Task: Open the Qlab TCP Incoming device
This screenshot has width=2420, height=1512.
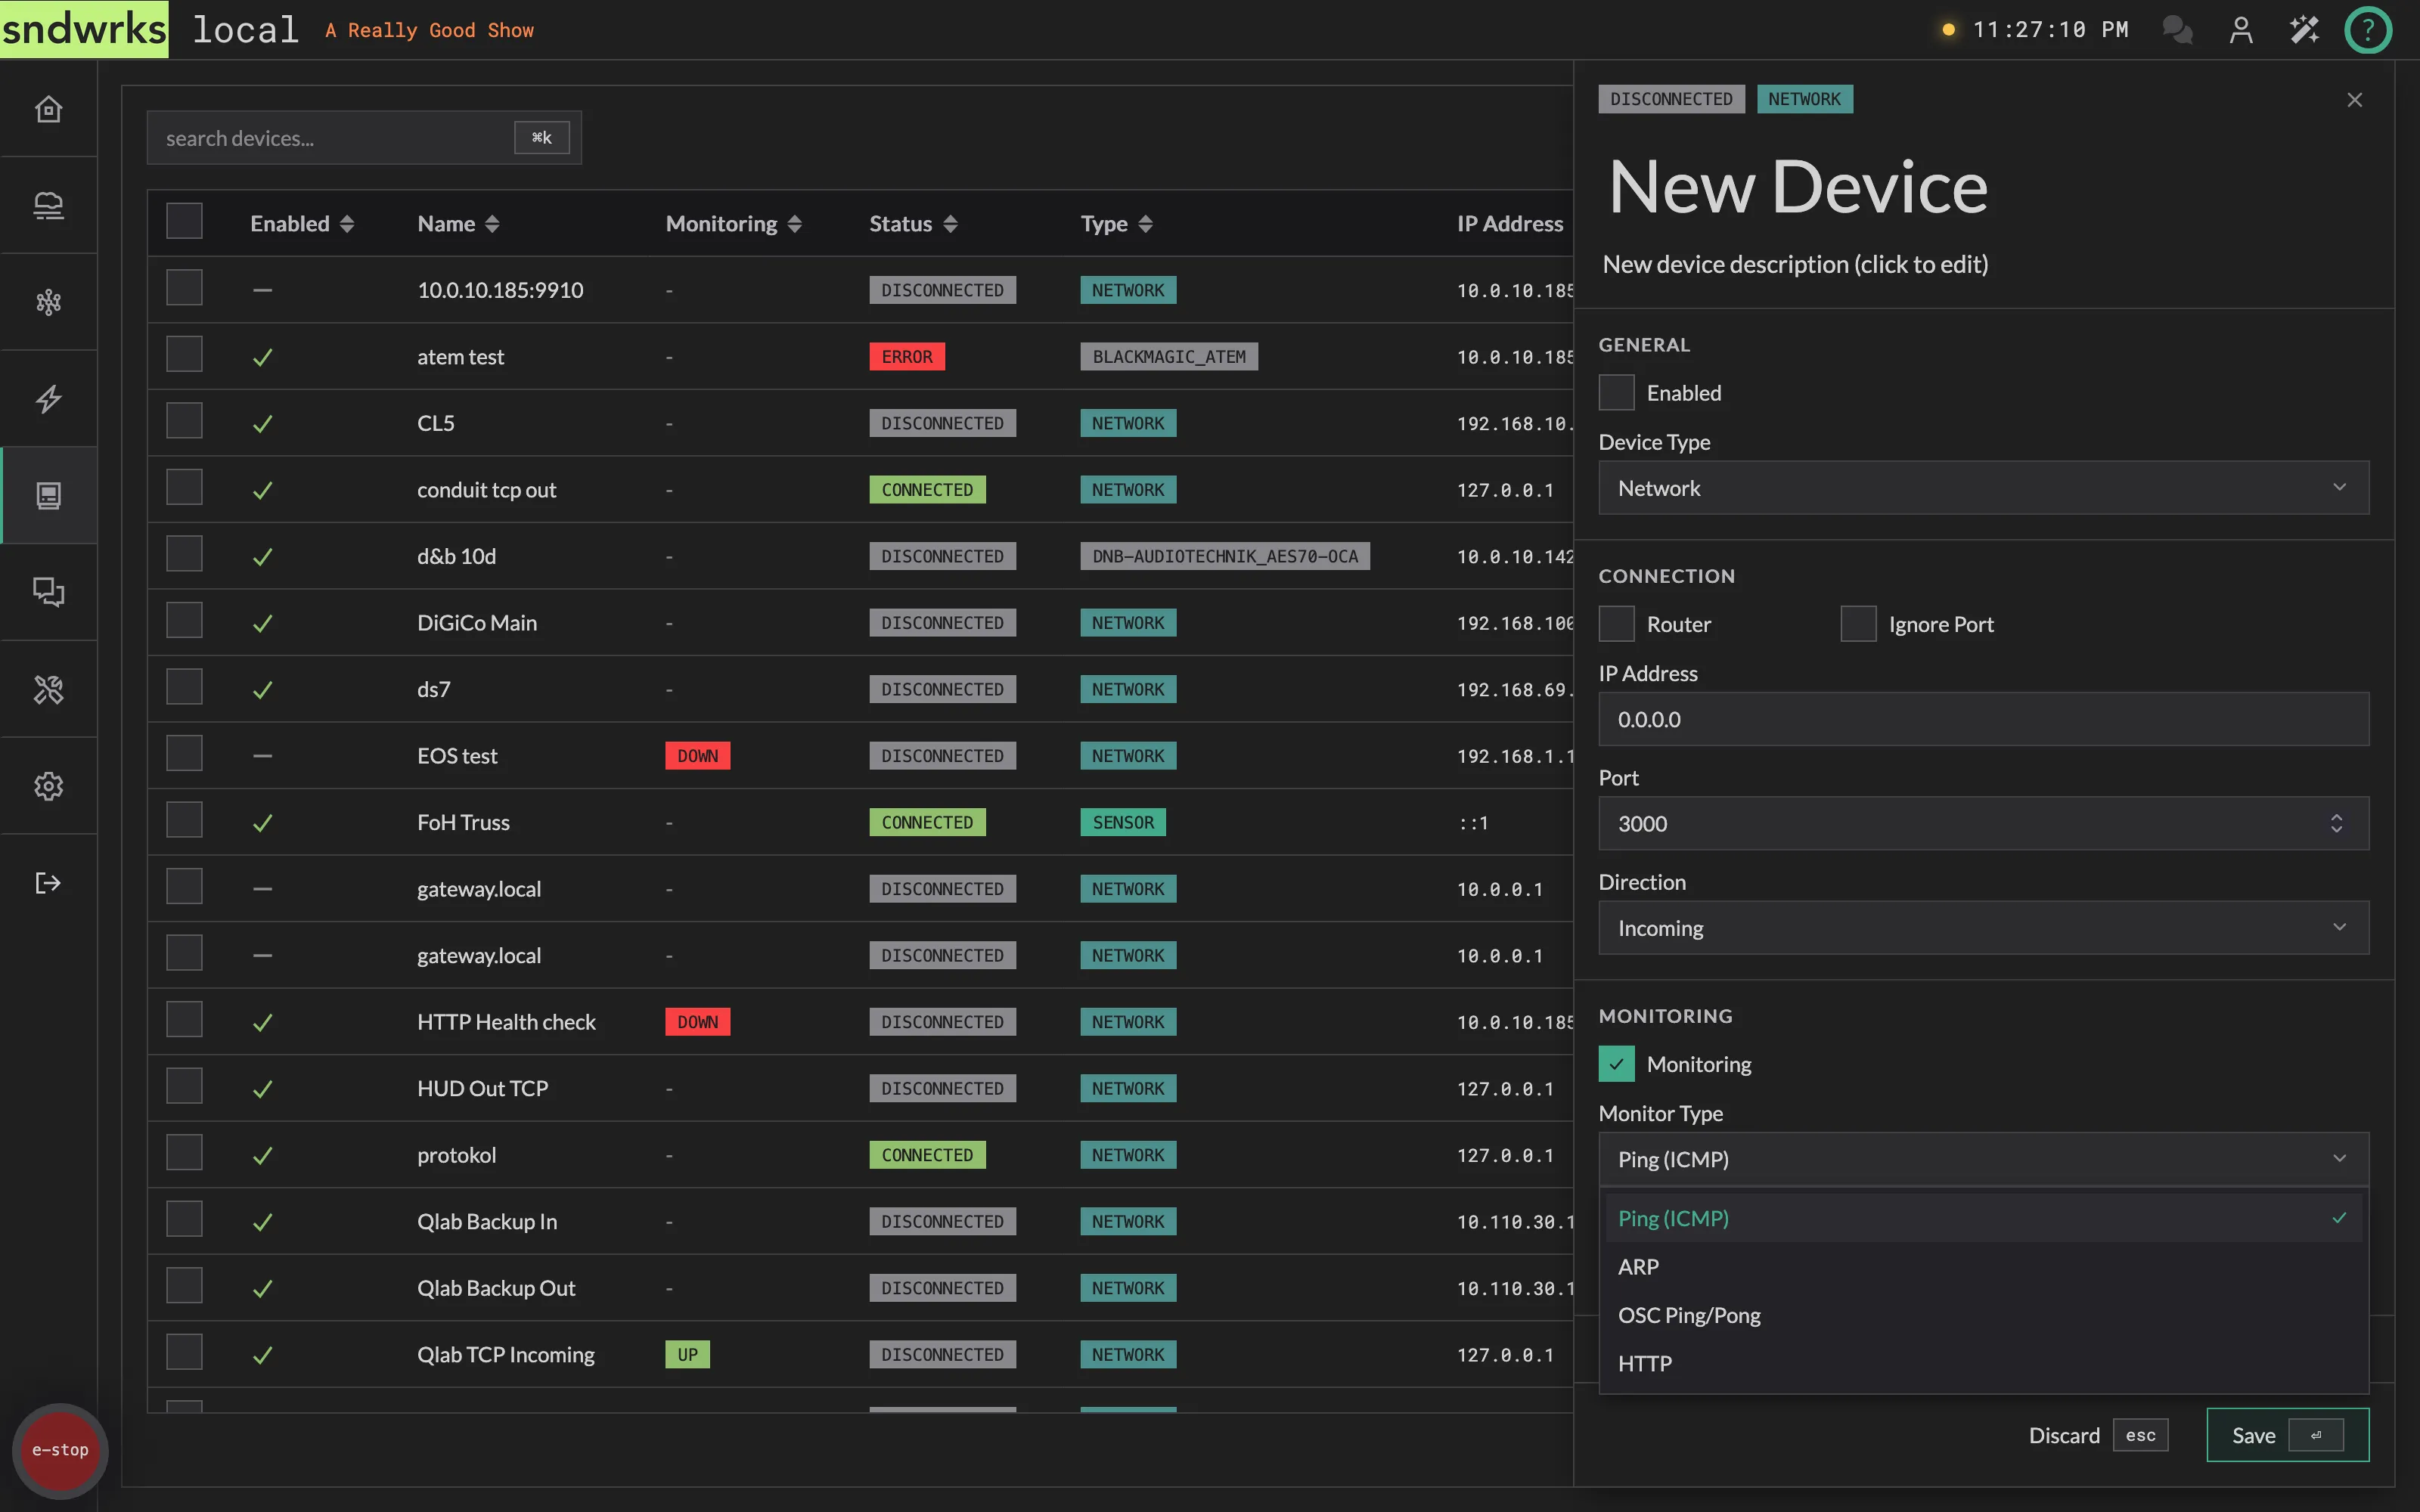Action: [505, 1355]
